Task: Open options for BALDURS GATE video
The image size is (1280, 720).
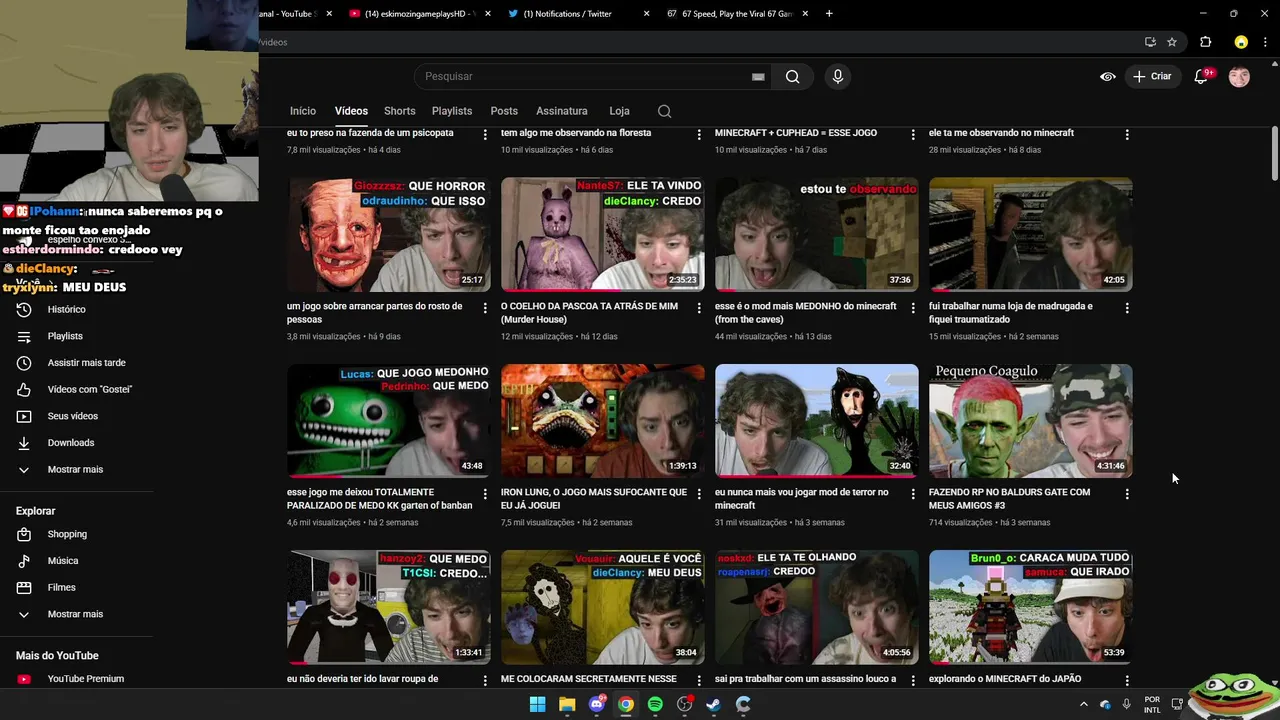Action: click(1127, 494)
